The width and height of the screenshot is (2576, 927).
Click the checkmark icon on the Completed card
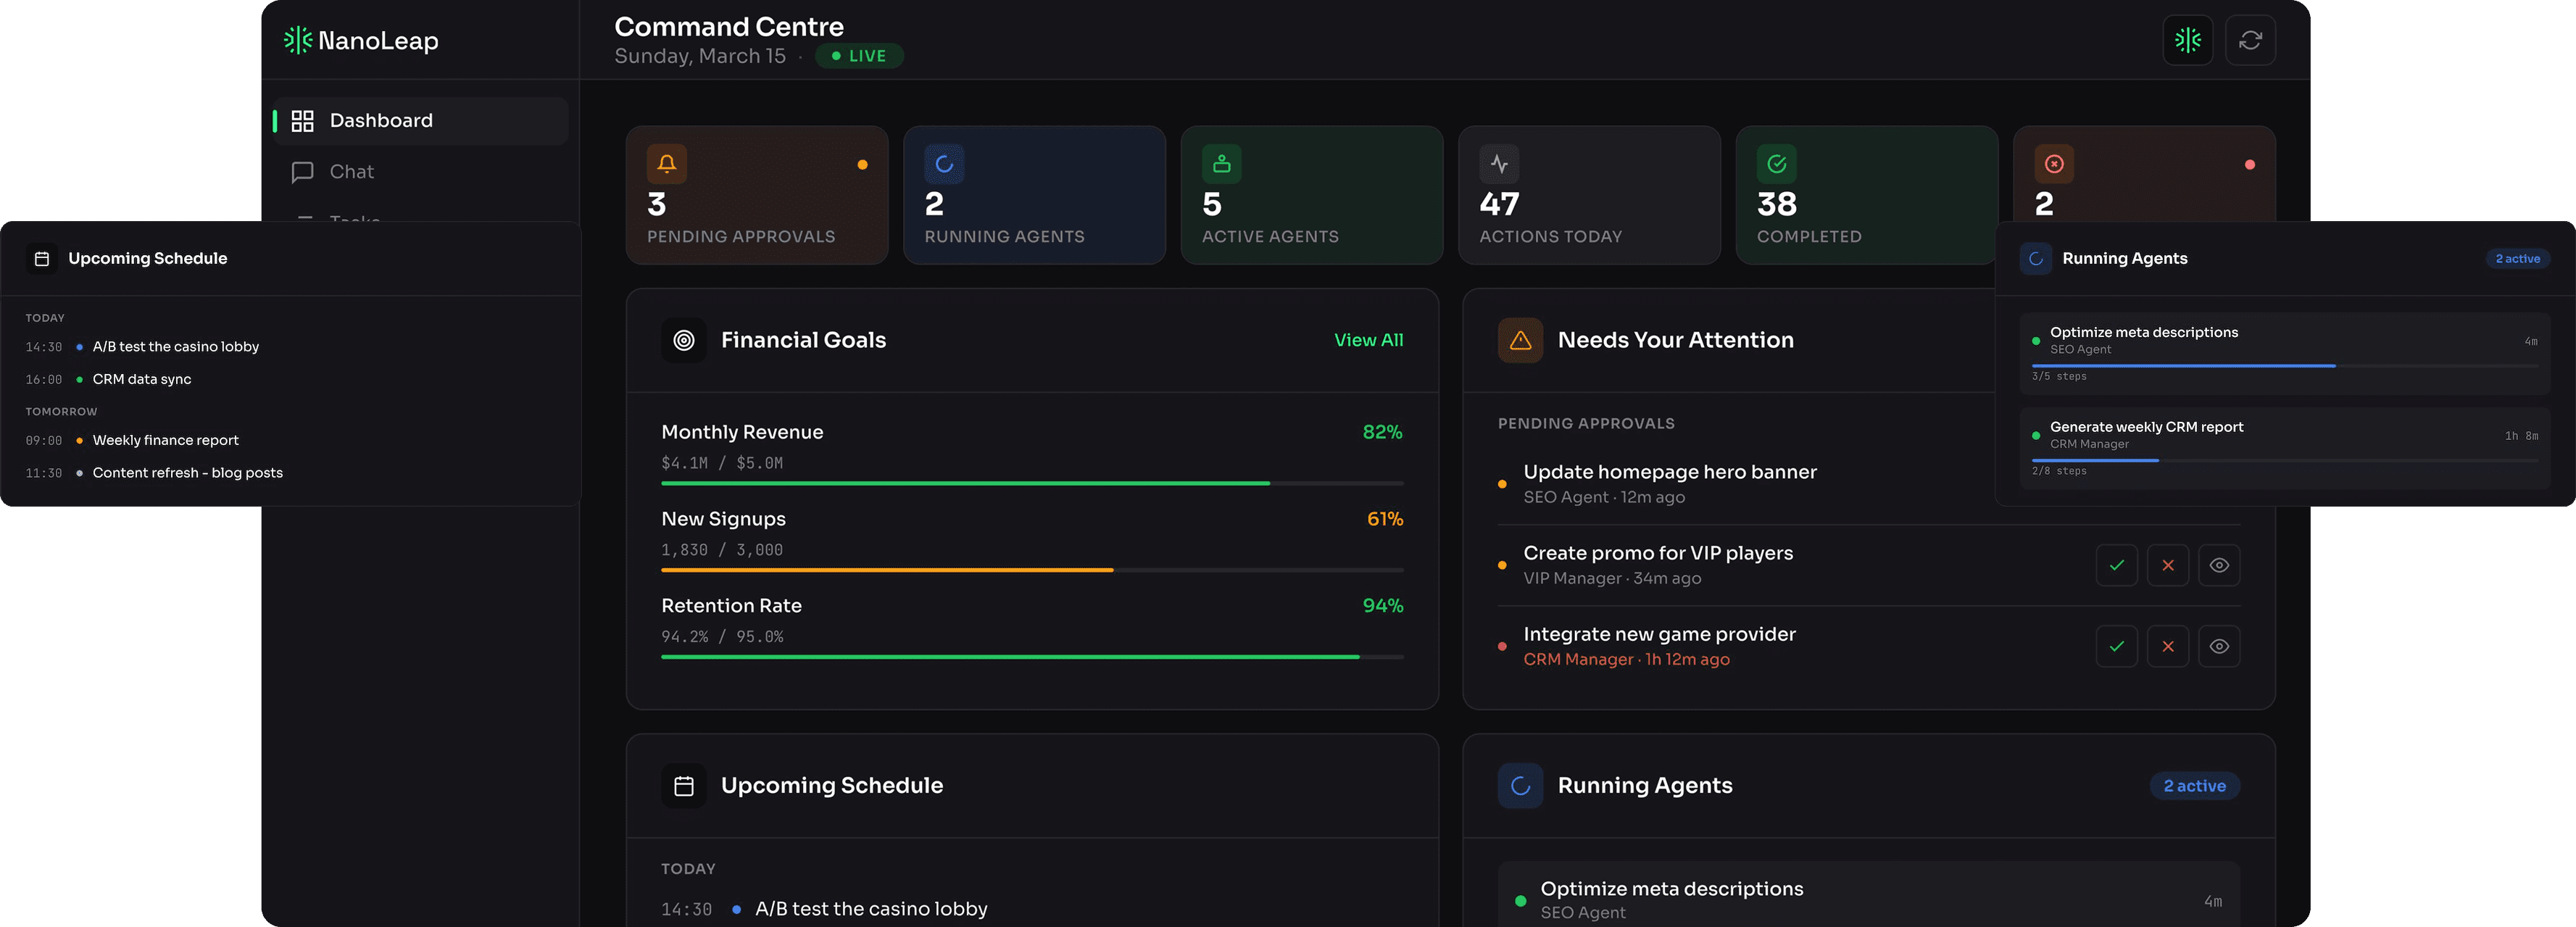pos(1776,164)
